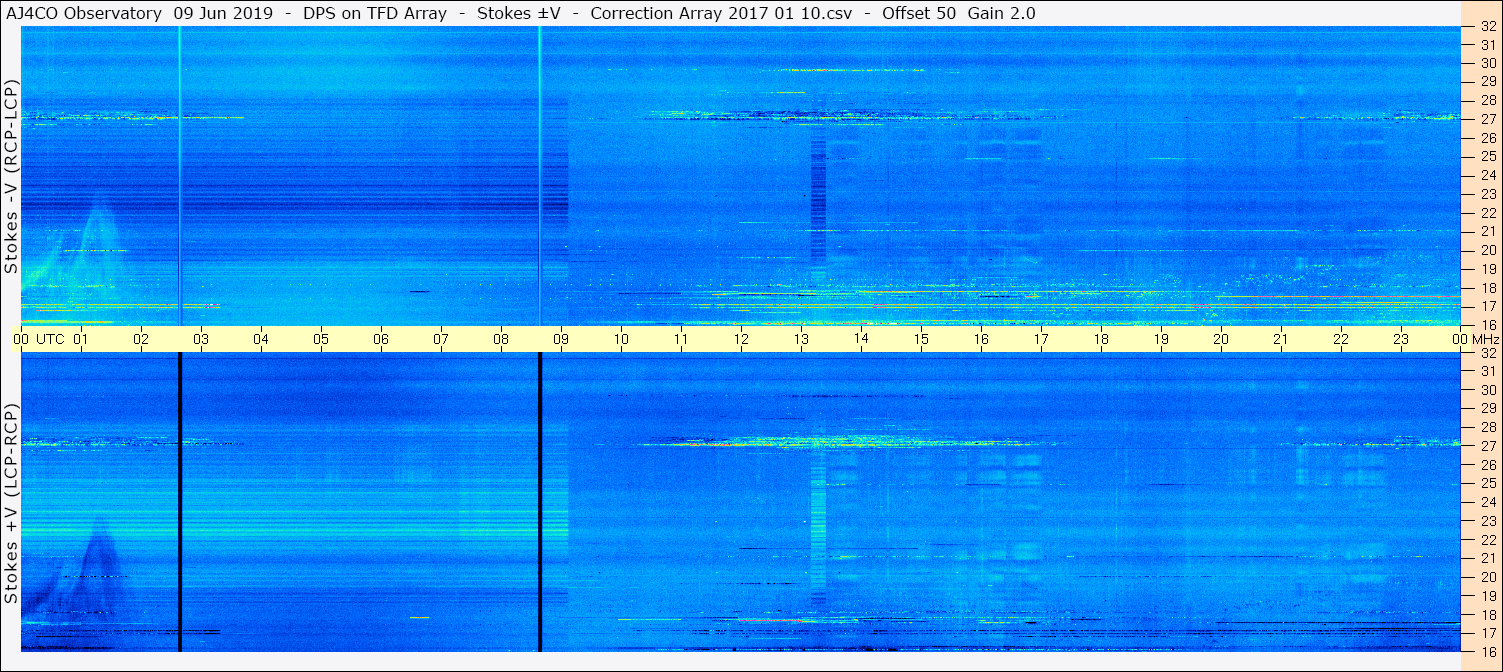Viewport: 1503px width, 672px height.
Task: Click the 17 MHz label of upper panel
Action: pos(1487,306)
